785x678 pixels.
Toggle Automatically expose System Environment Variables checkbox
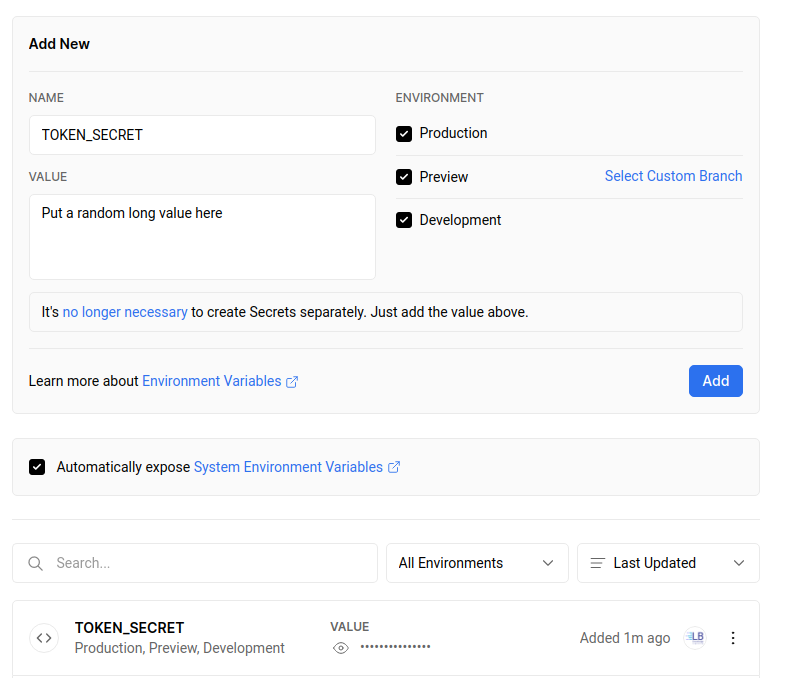click(37, 467)
